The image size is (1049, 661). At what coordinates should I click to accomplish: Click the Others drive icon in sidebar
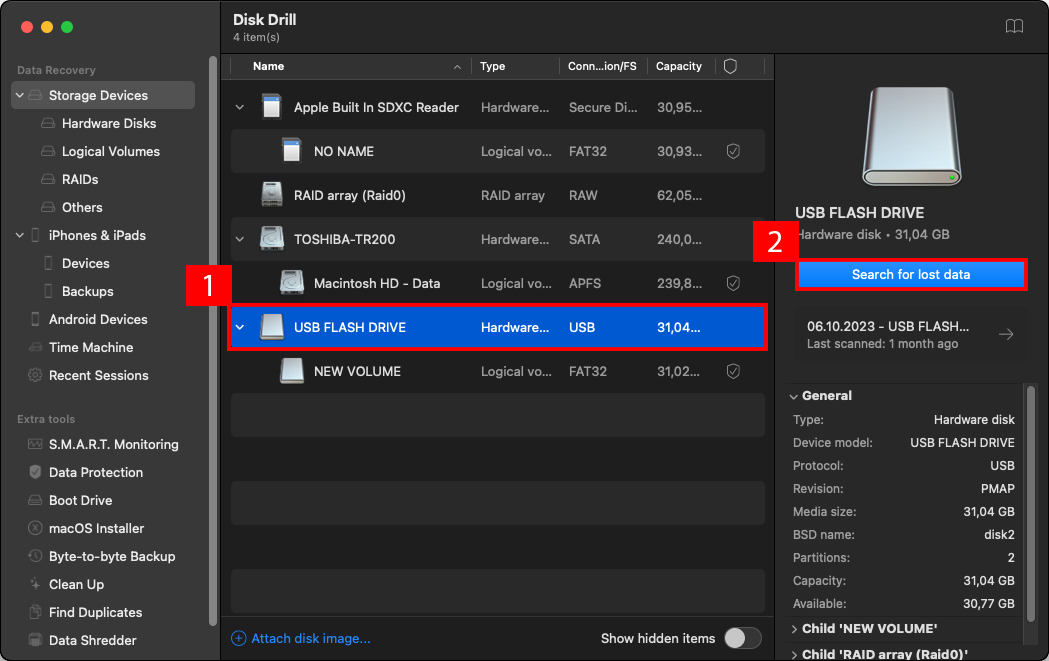point(48,207)
